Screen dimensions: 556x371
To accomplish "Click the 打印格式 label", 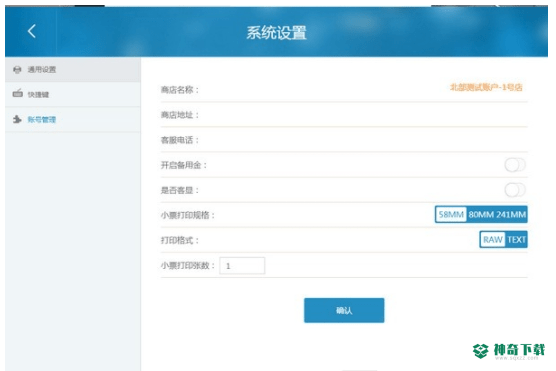I will coord(180,240).
